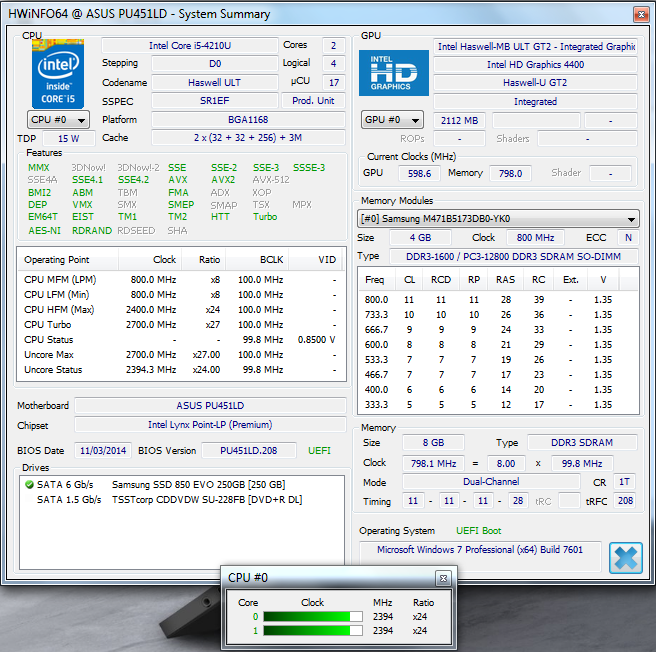656x652 pixels.
Task: Click the Haswell ULT codename field
Action: click(215, 82)
